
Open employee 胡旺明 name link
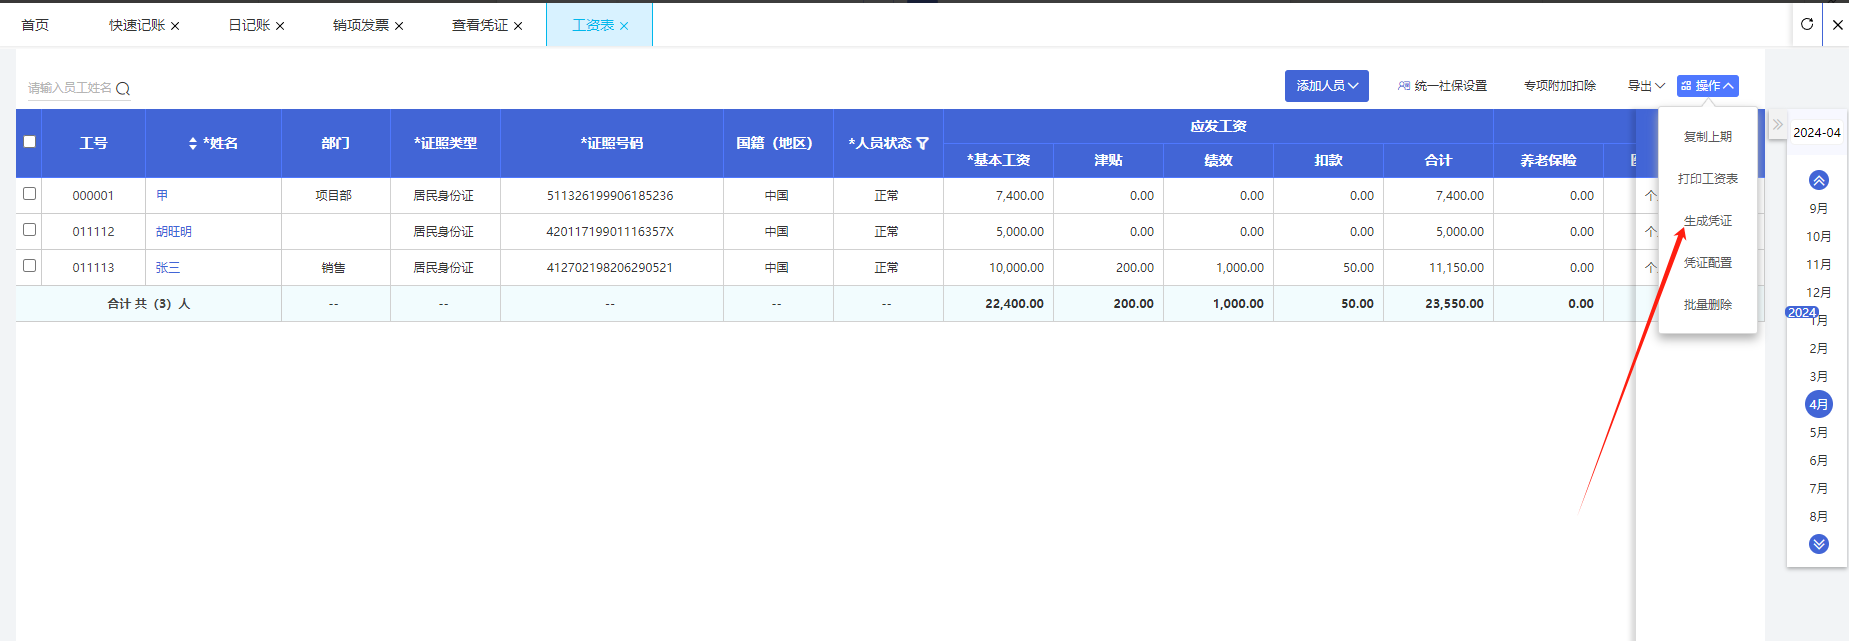click(174, 231)
